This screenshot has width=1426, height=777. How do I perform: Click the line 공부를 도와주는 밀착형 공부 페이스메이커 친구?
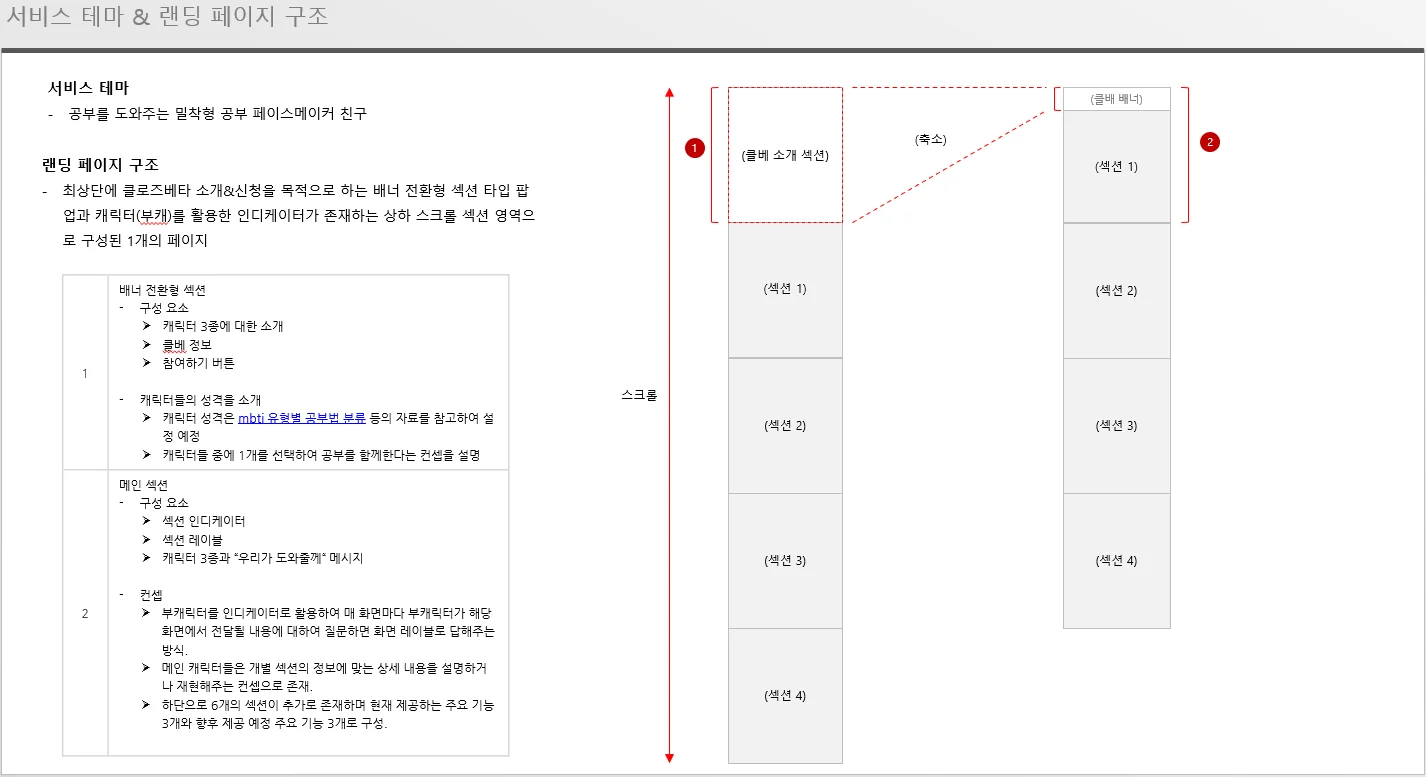click(x=218, y=114)
